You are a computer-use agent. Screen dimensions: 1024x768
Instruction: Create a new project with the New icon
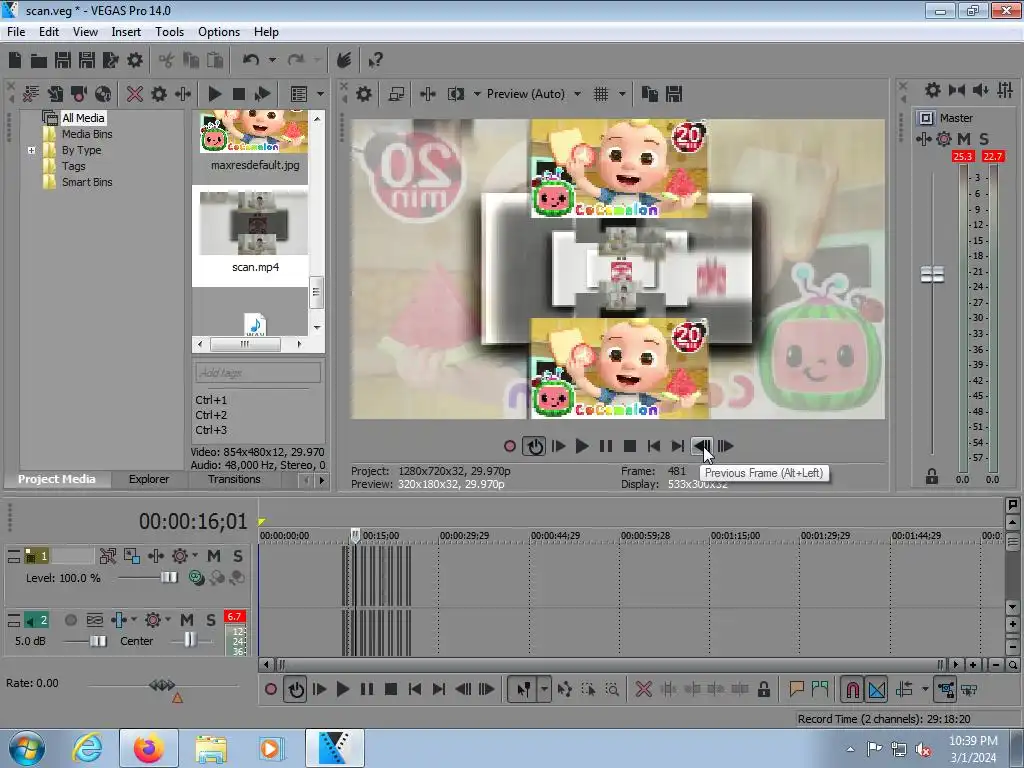tap(14, 60)
